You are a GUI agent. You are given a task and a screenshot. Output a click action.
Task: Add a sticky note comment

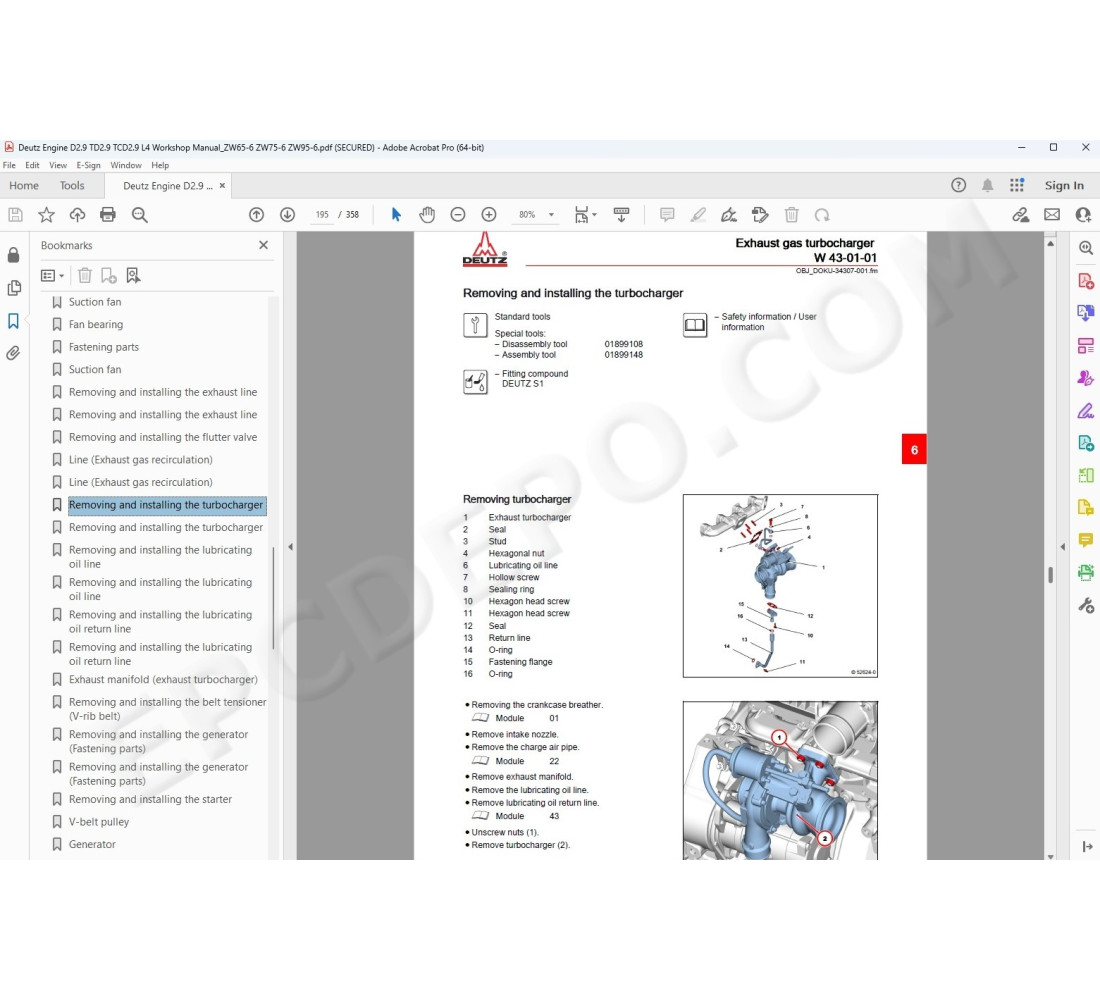(667, 214)
